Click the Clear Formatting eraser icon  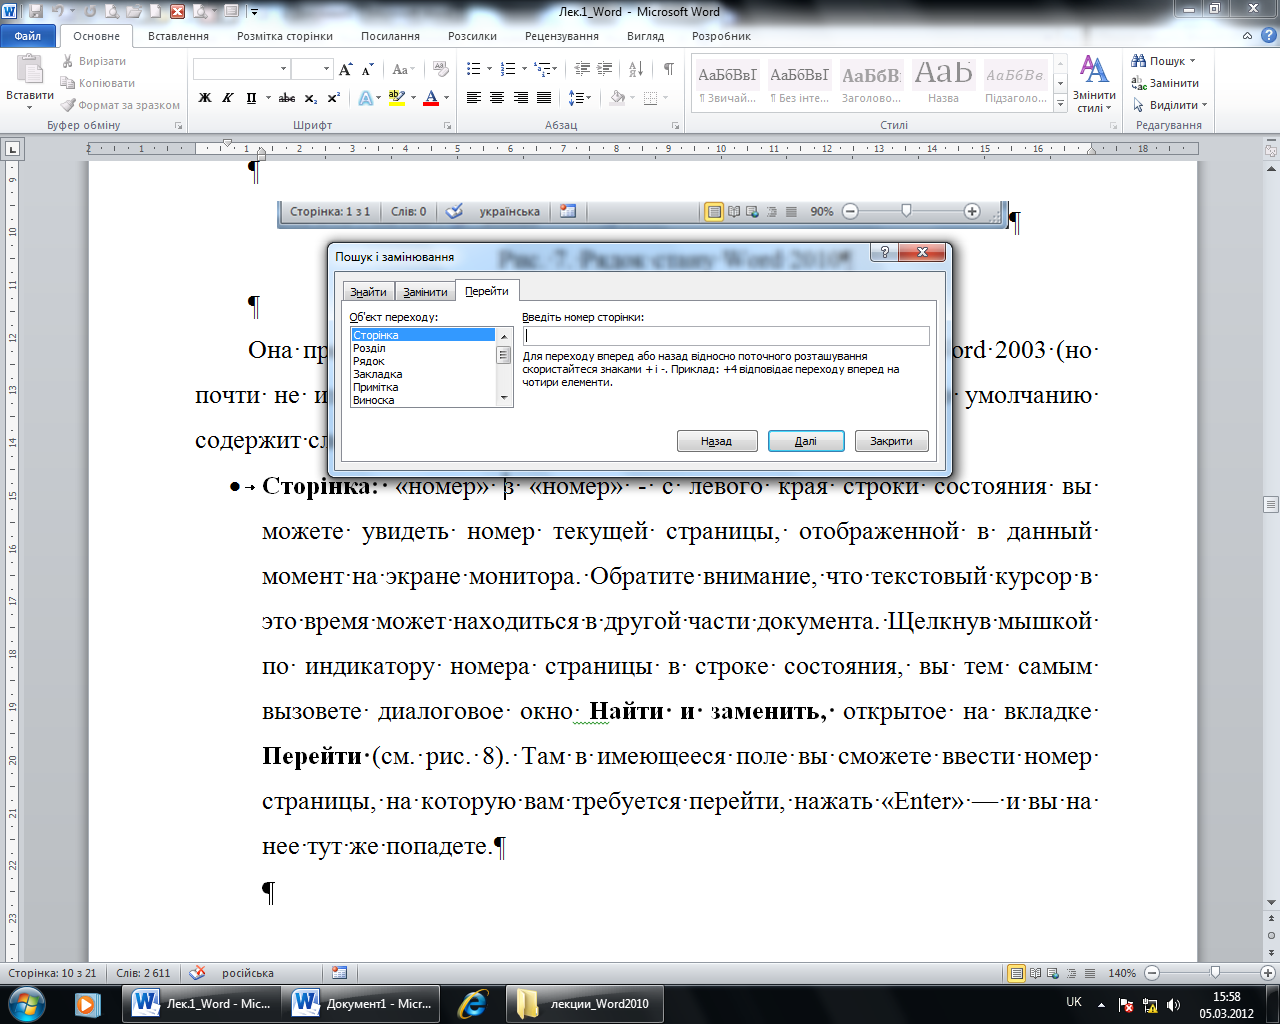tap(439, 69)
